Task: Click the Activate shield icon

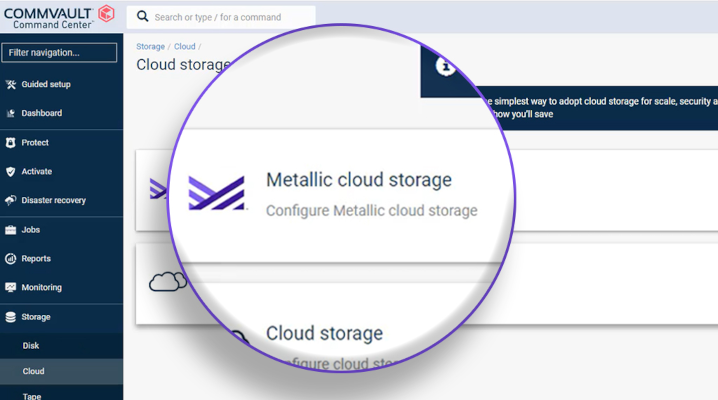Action: (11, 172)
